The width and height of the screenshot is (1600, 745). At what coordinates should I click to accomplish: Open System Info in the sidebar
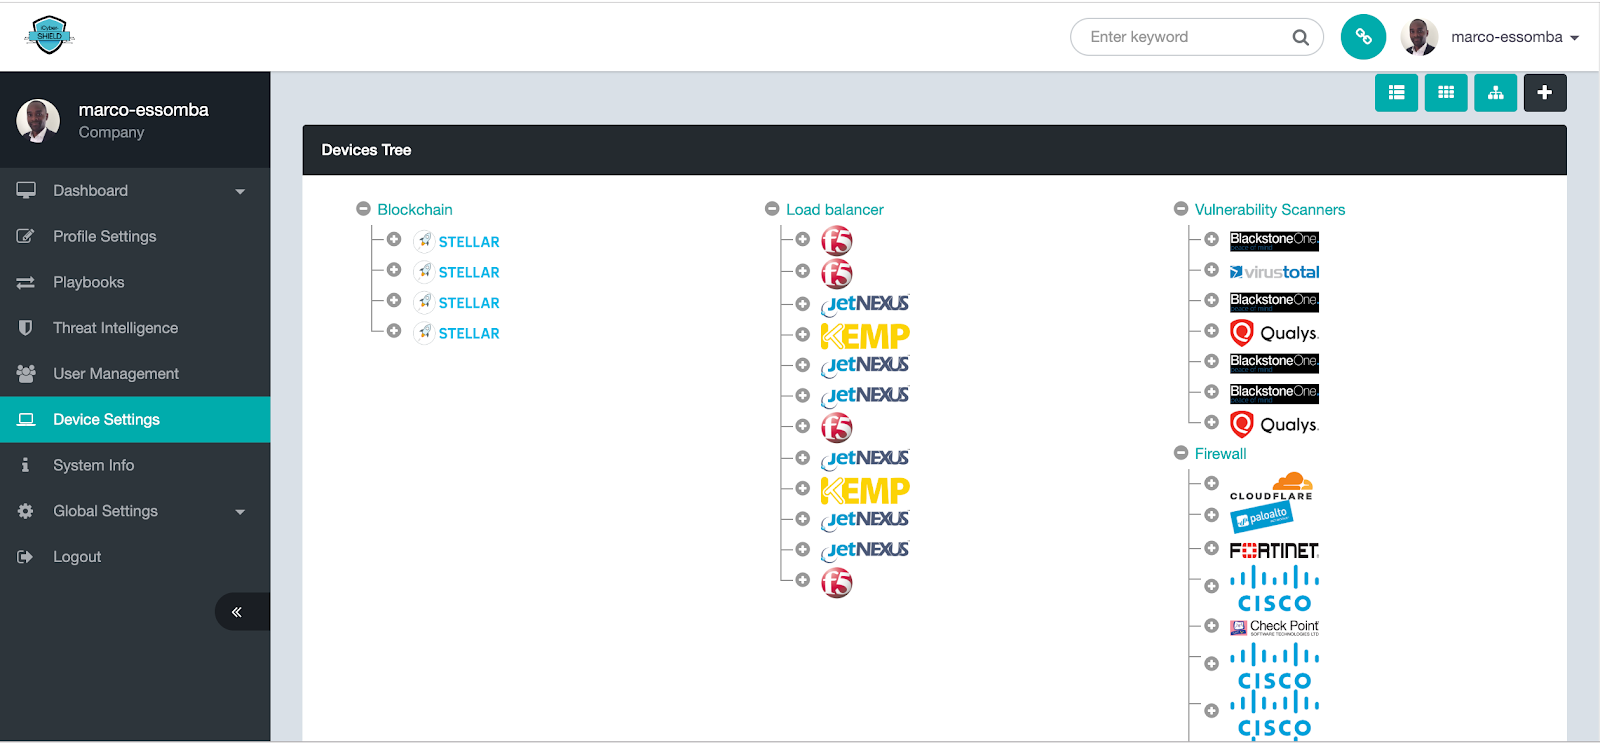135,466
